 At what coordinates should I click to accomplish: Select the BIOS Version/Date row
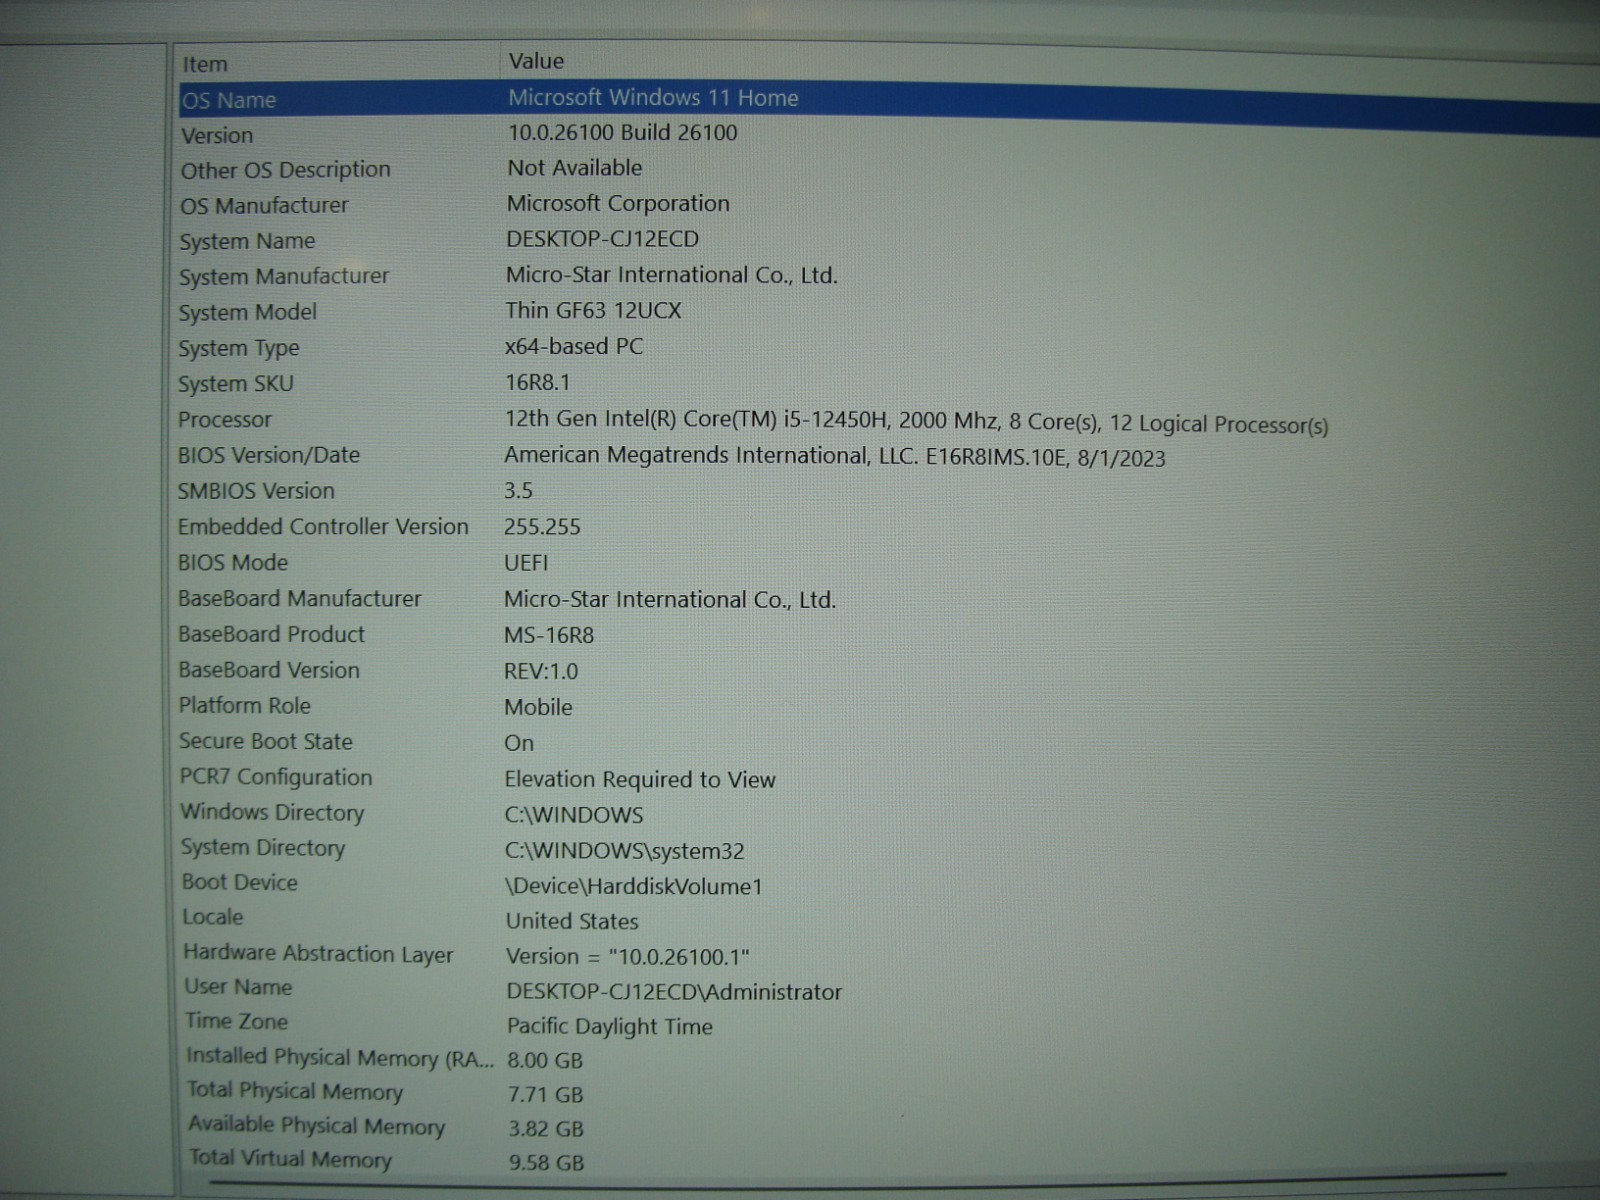tap(269, 455)
